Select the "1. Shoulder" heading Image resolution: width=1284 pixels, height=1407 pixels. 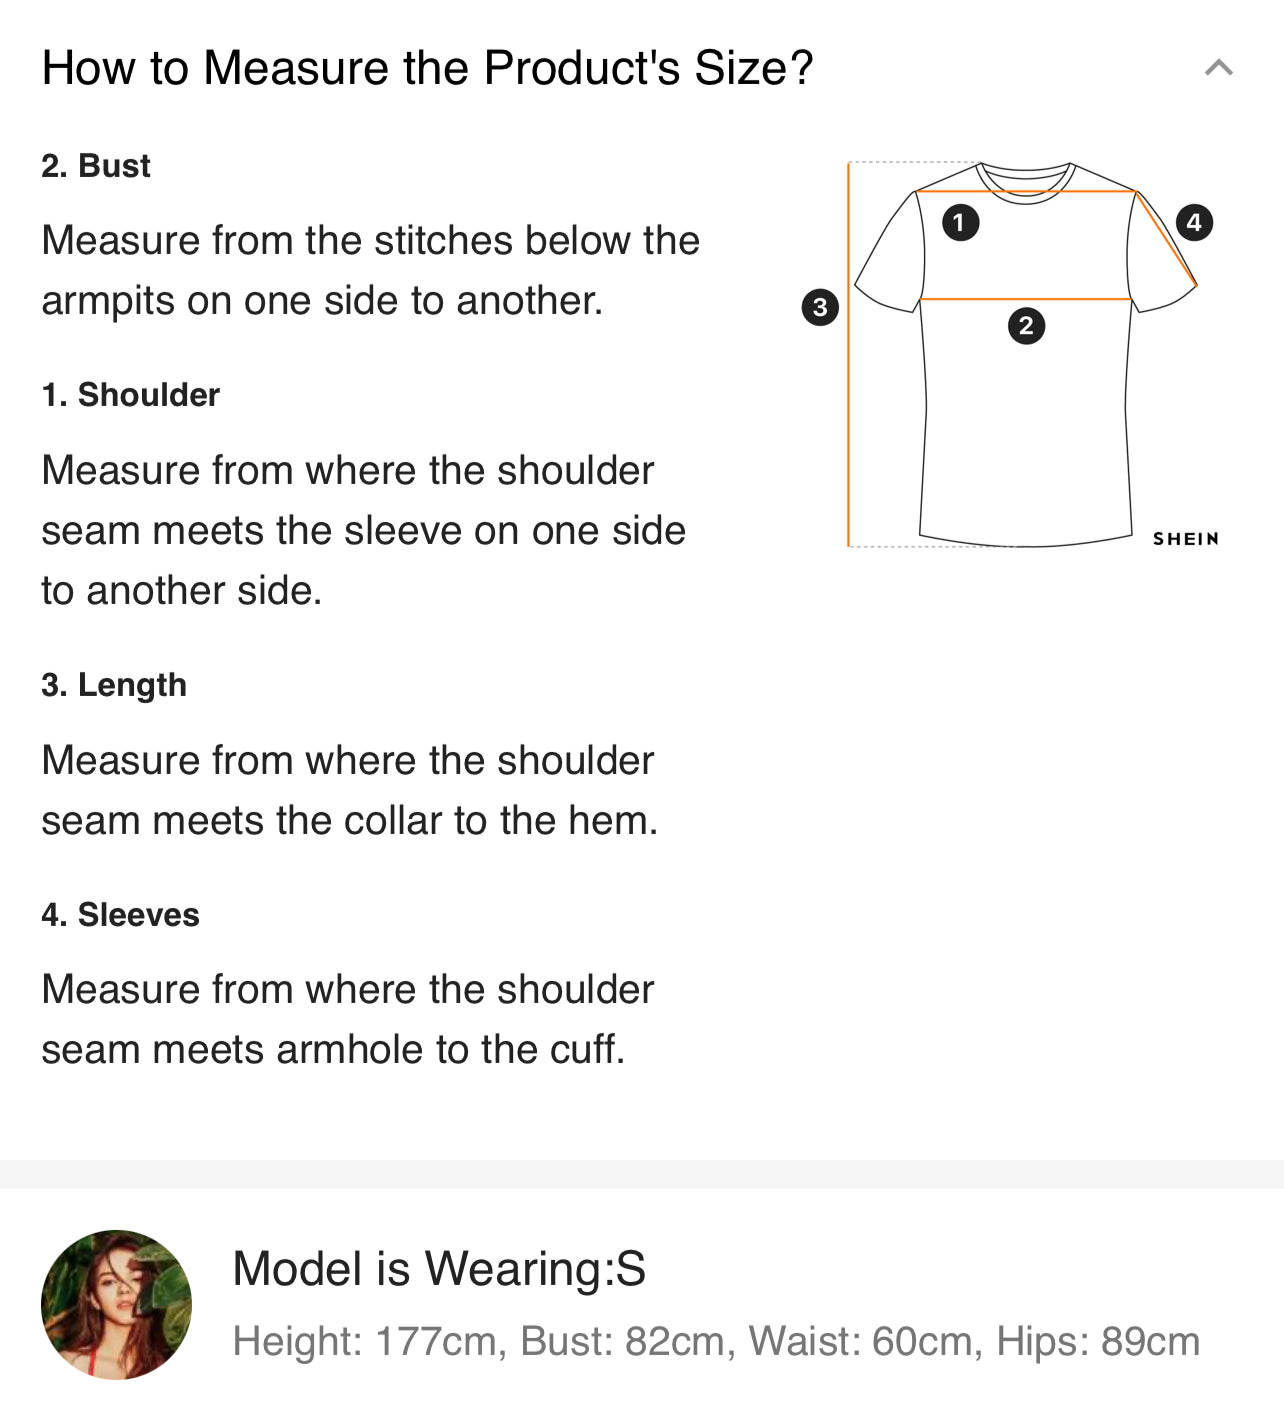[130, 395]
